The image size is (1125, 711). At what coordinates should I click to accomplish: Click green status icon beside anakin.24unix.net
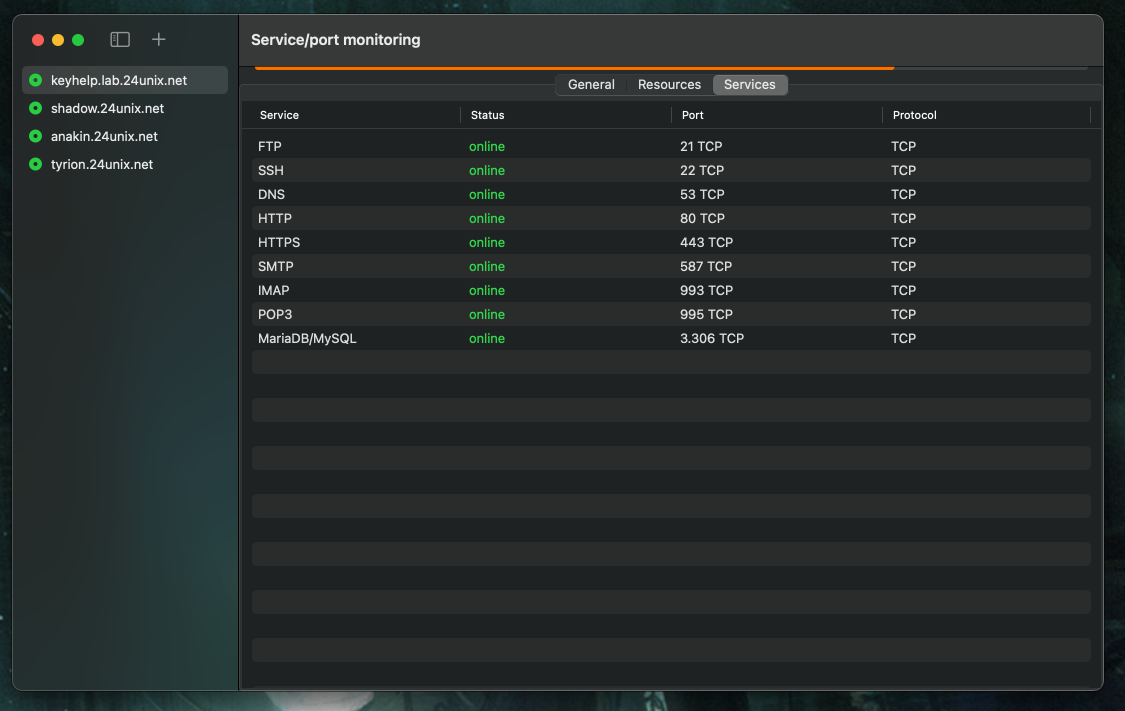(36, 136)
